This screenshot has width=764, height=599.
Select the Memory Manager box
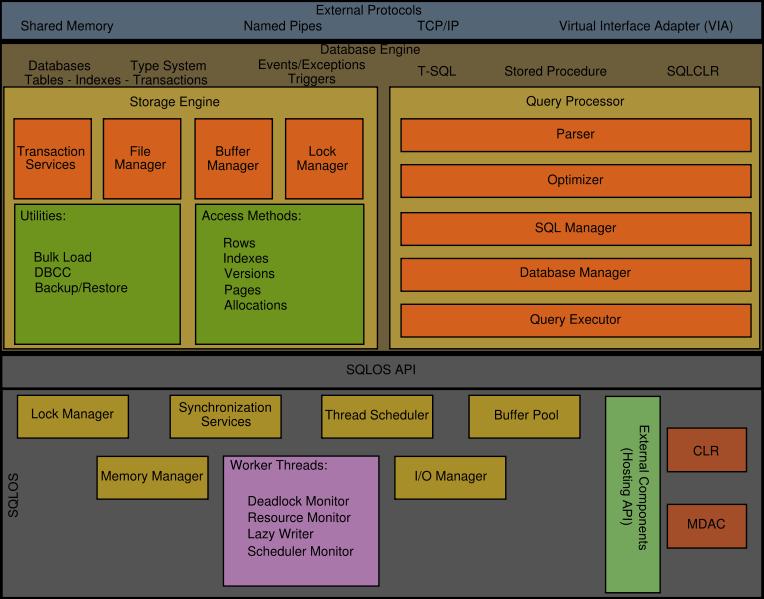tap(153, 478)
